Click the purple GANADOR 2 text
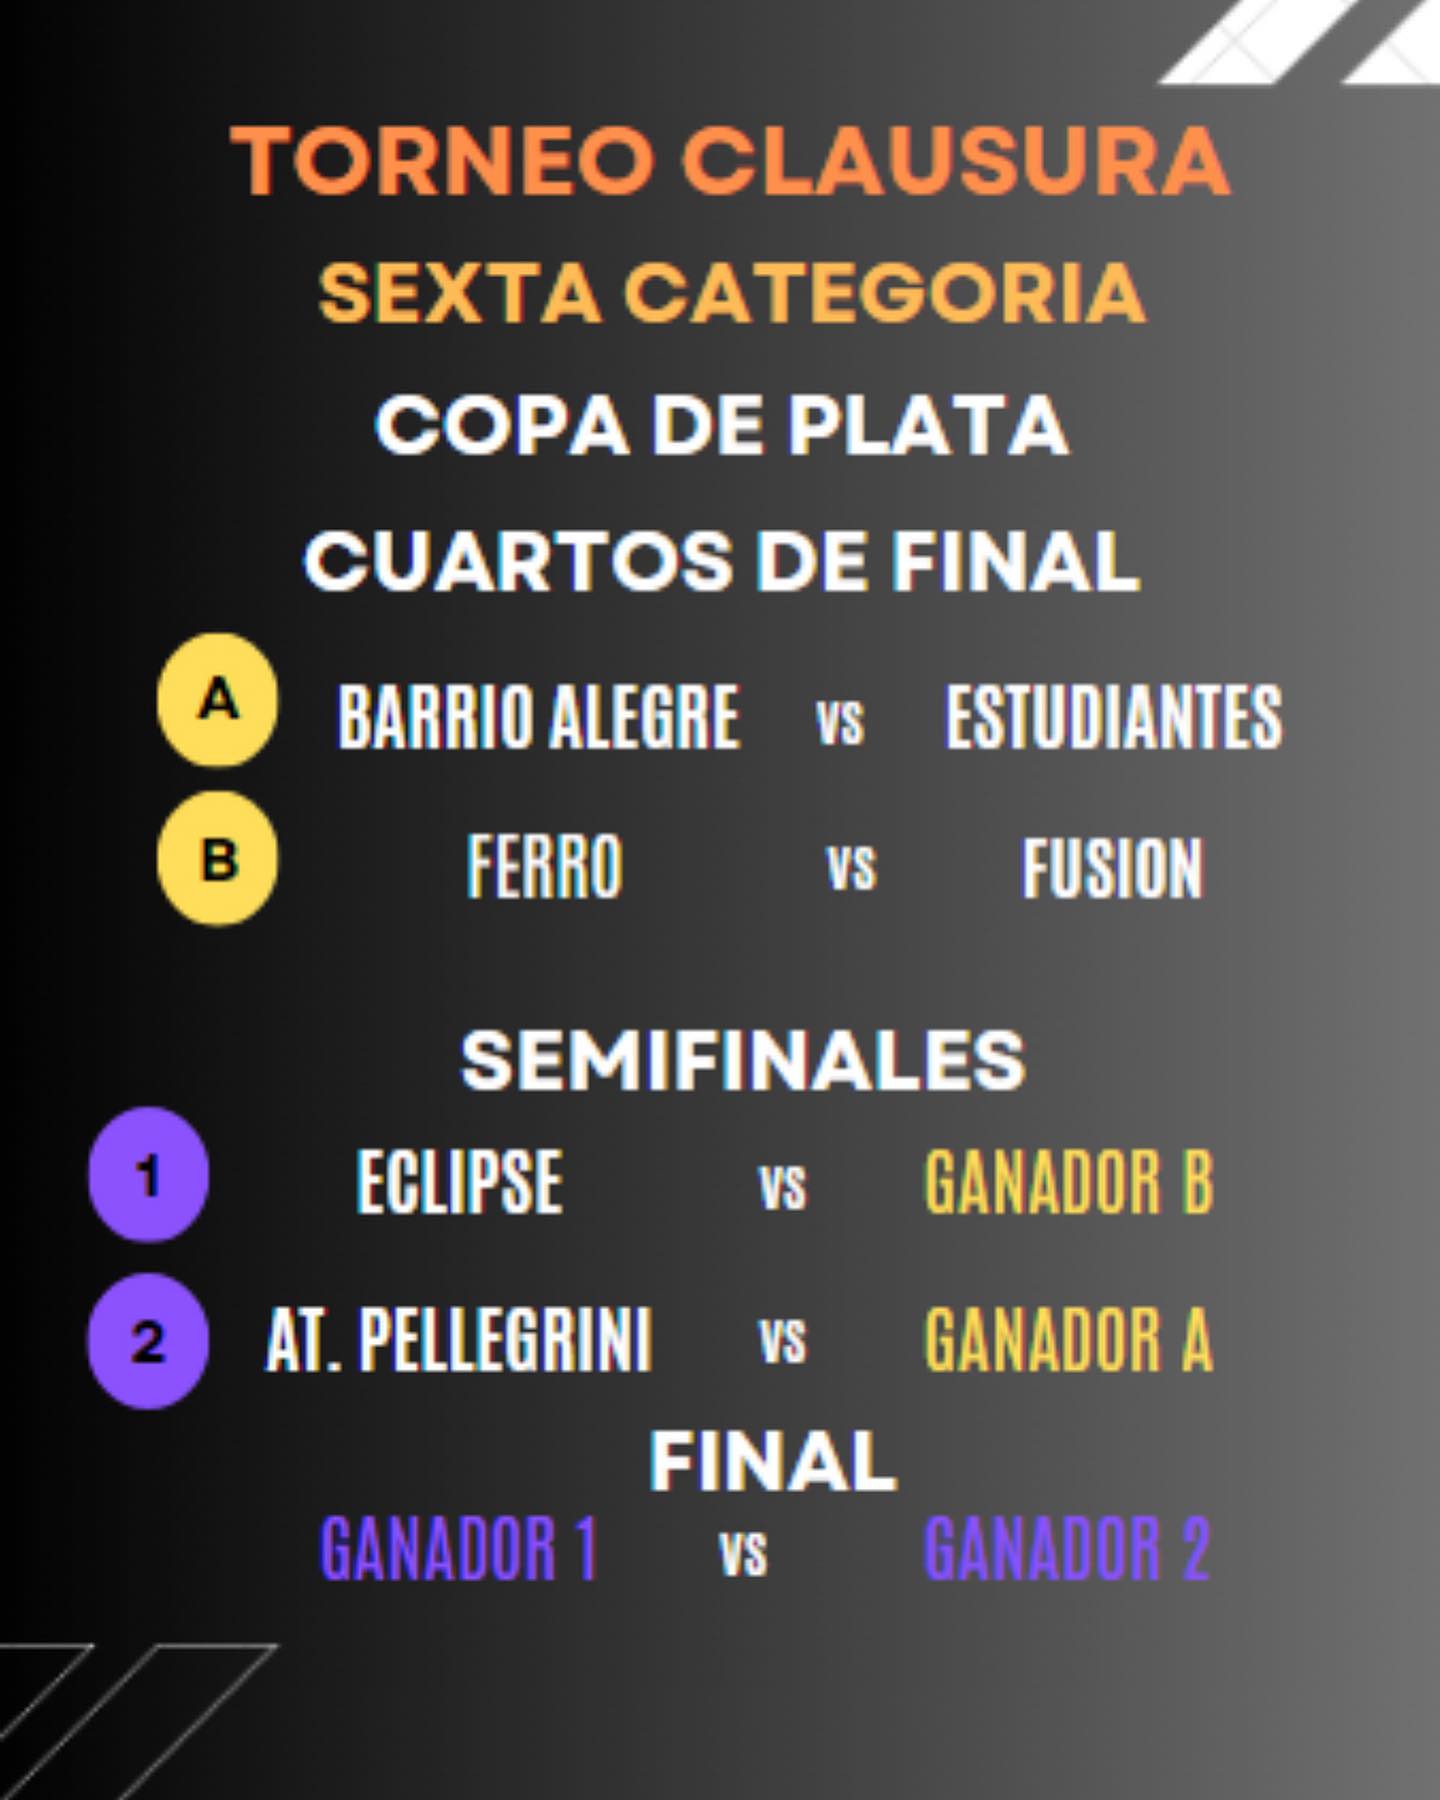Viewport: 1440px width, 1800px height. pyautogui.click(x=1067, y=1549)
